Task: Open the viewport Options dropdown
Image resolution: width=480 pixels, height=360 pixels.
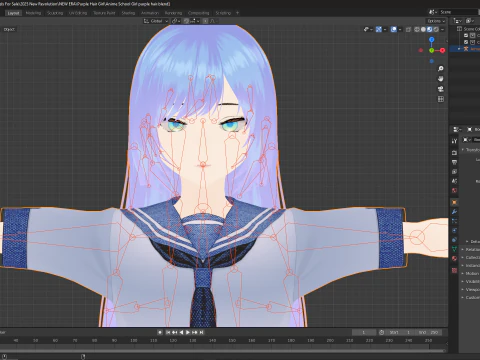Action: [436, 21]
